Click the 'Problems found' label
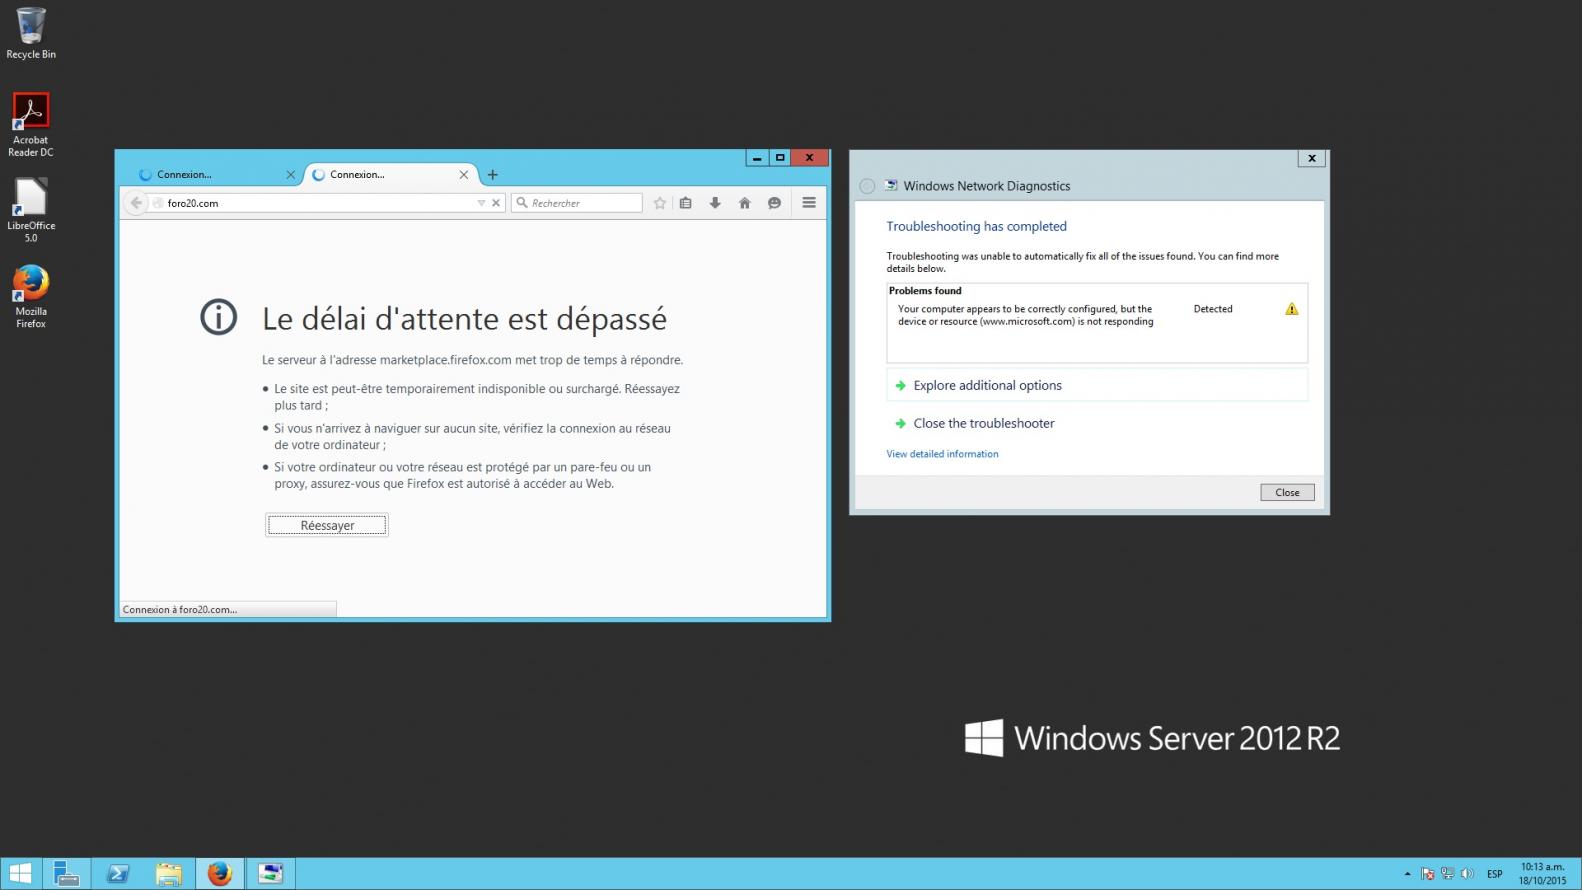The image size is (1582, 890). point(925,291)
